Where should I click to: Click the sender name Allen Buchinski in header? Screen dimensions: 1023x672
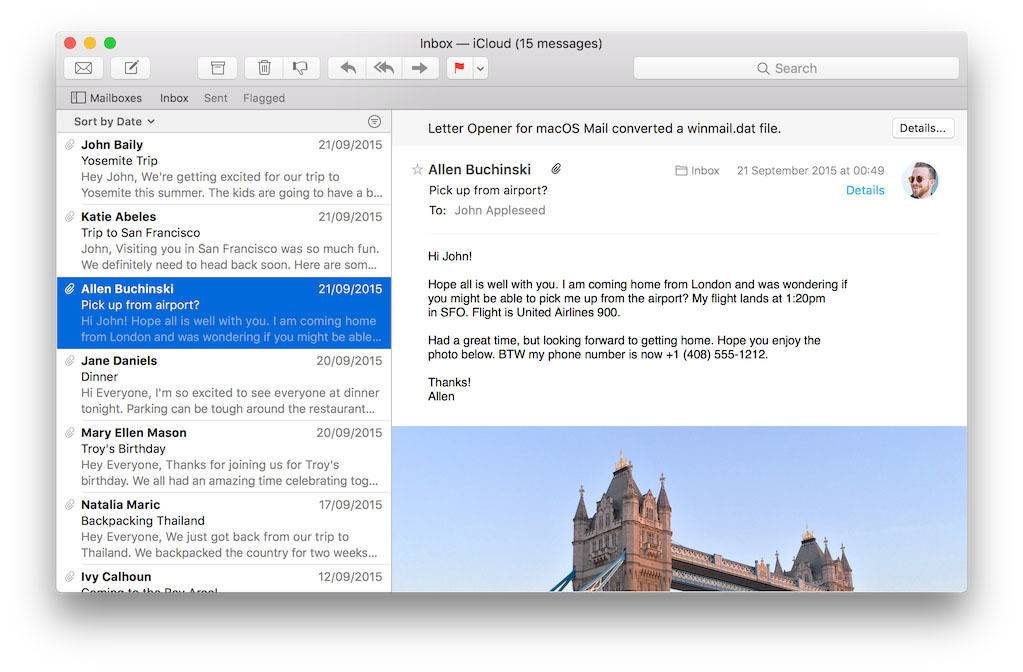coord(480,170)
